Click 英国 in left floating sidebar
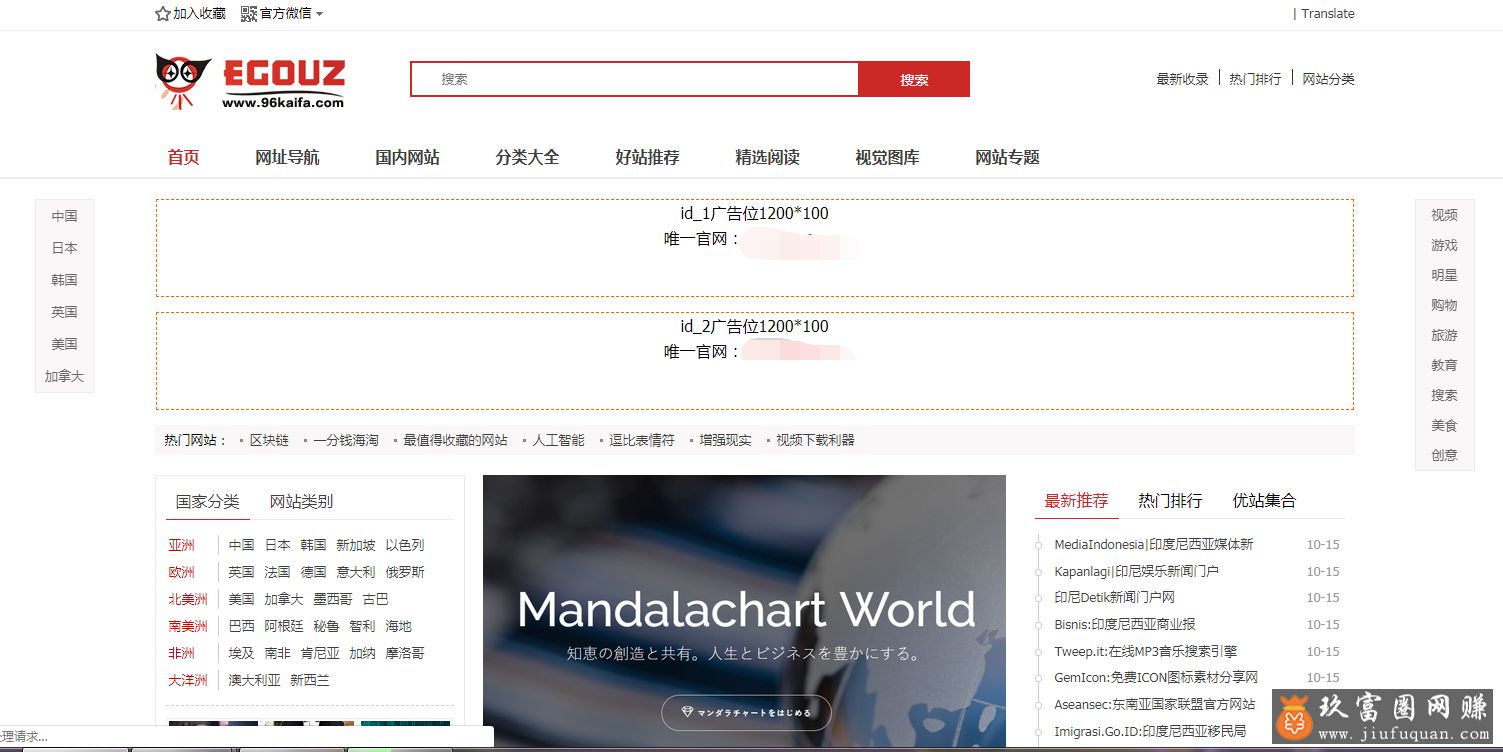This screenshot has height=752, width=1503. [65, 312]
